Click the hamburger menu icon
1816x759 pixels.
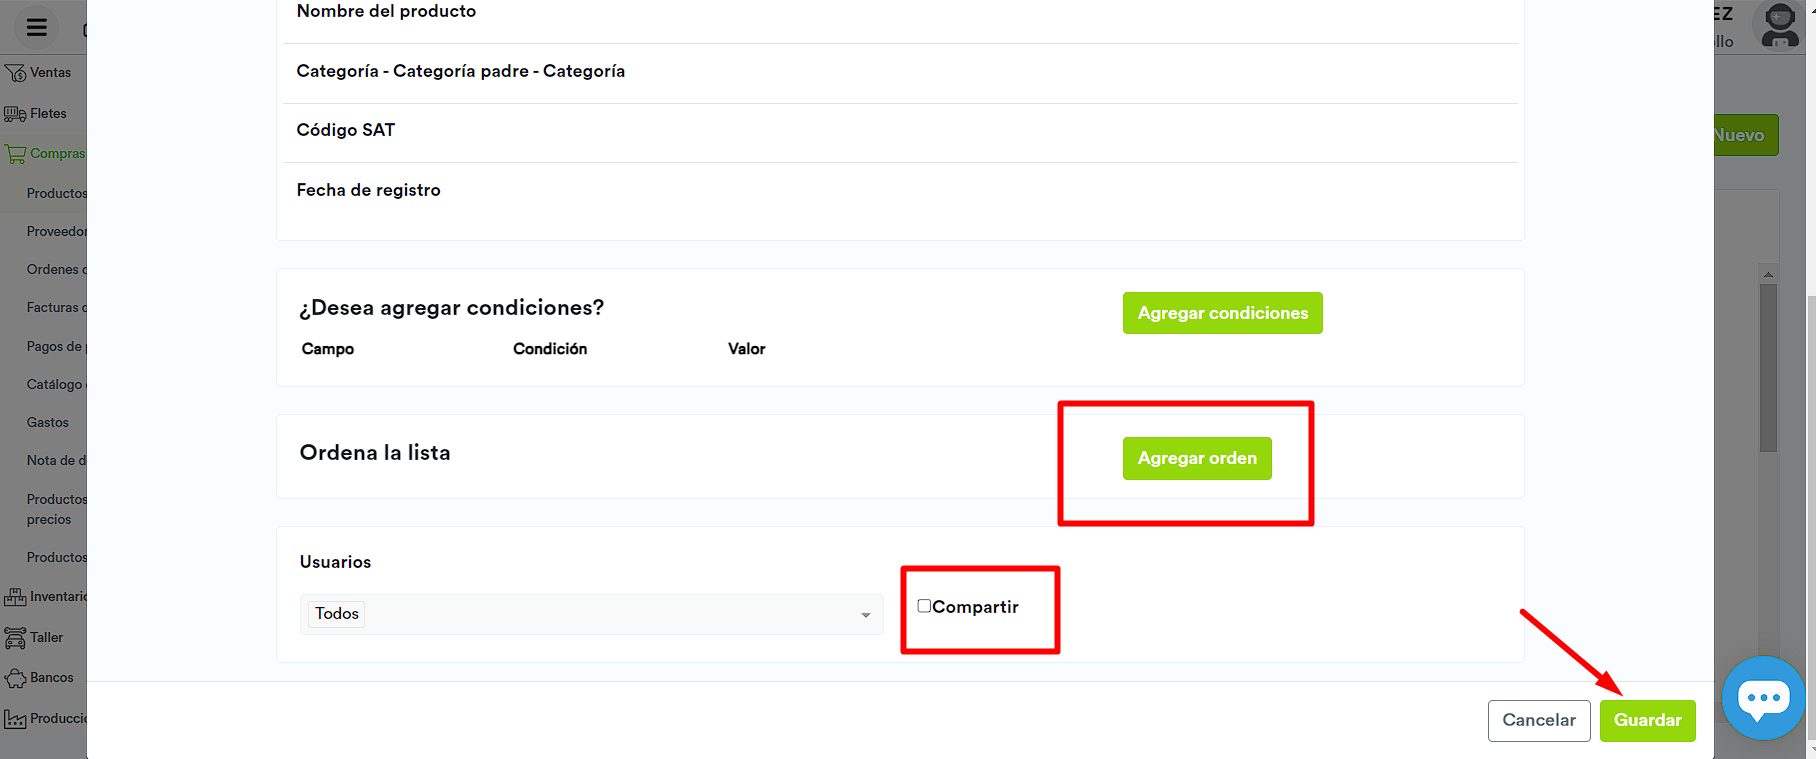pyautogui.click(x=37, y=28)
